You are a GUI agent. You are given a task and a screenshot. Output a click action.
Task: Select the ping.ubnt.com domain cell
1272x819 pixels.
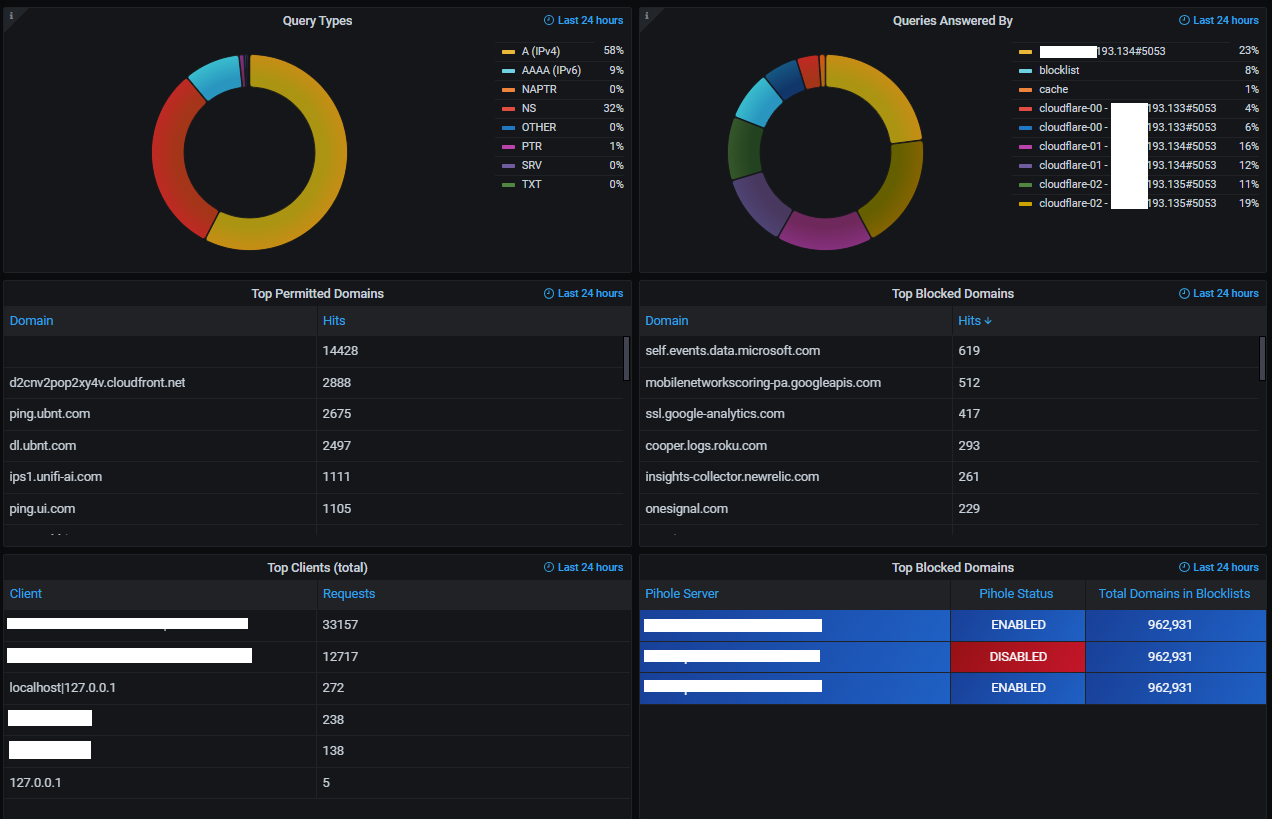[x=160, y=414]
